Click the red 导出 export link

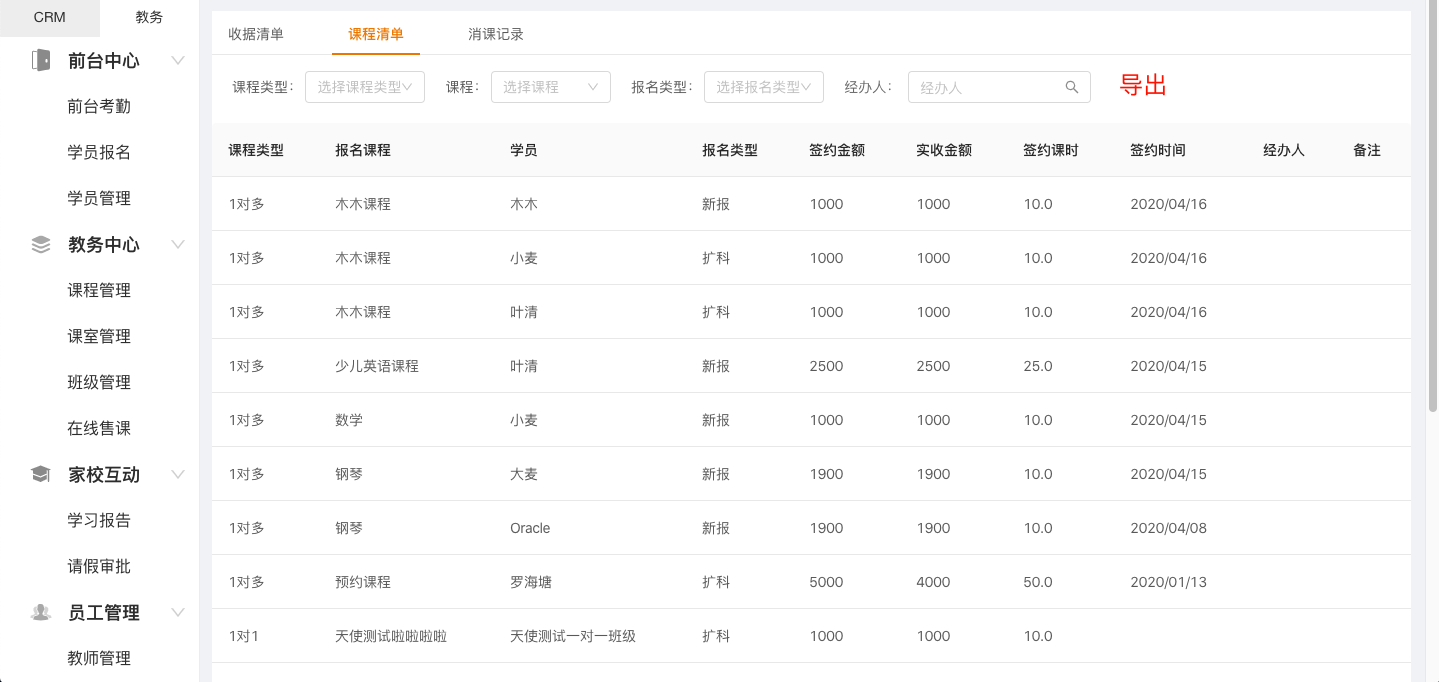[x=1143, y=86]
